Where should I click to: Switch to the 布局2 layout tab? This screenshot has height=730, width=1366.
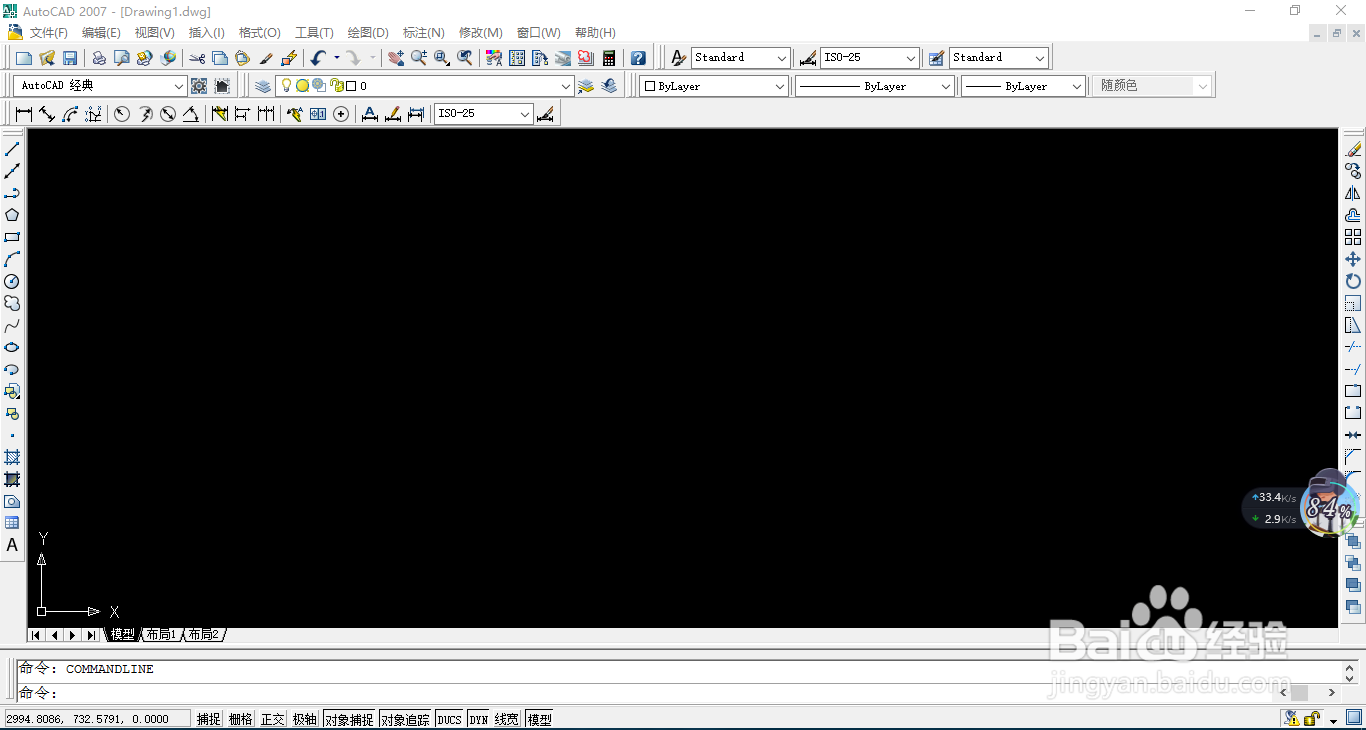point(203,635)
